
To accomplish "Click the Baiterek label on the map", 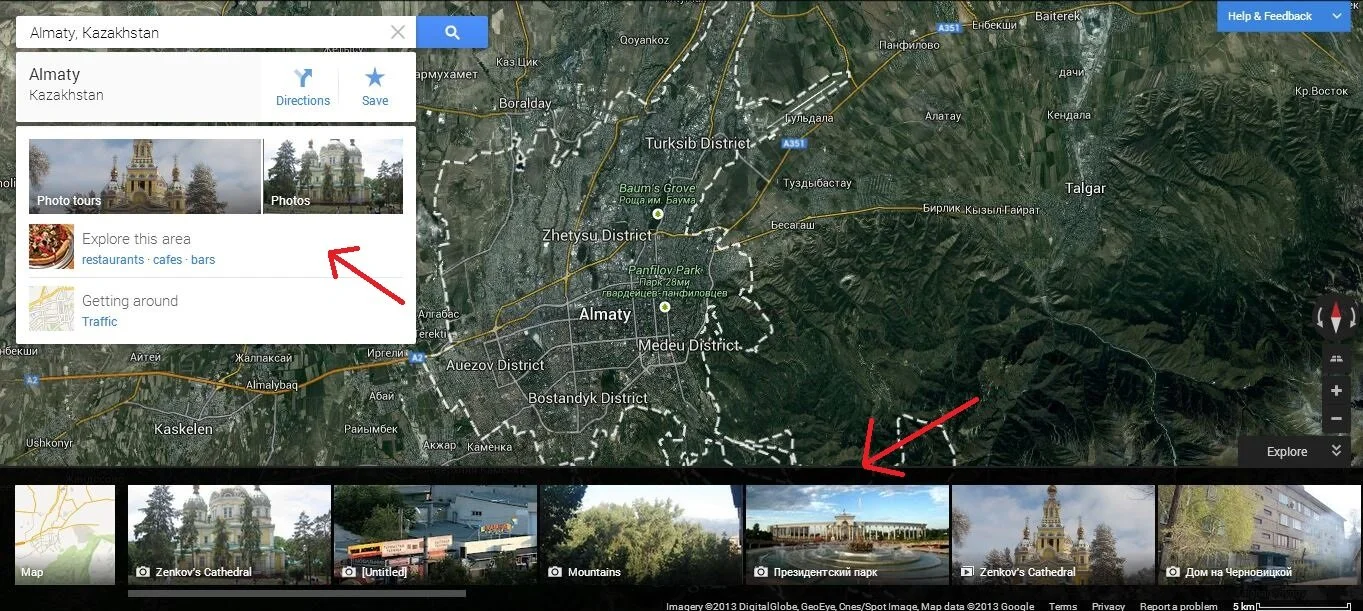I will pyautogui.click(x=1058, y=16).
